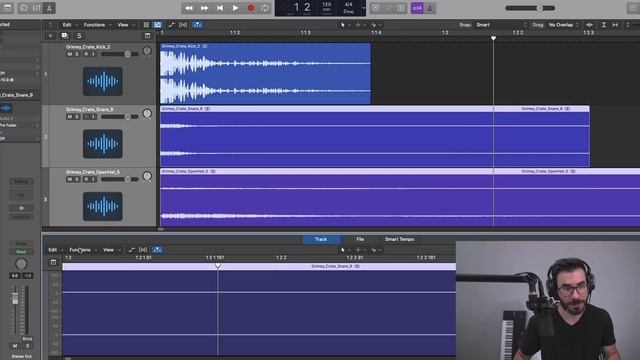Toggle Flex mode in the Tracks area
This screenshot has height=360, width=640.
(183, 25)
